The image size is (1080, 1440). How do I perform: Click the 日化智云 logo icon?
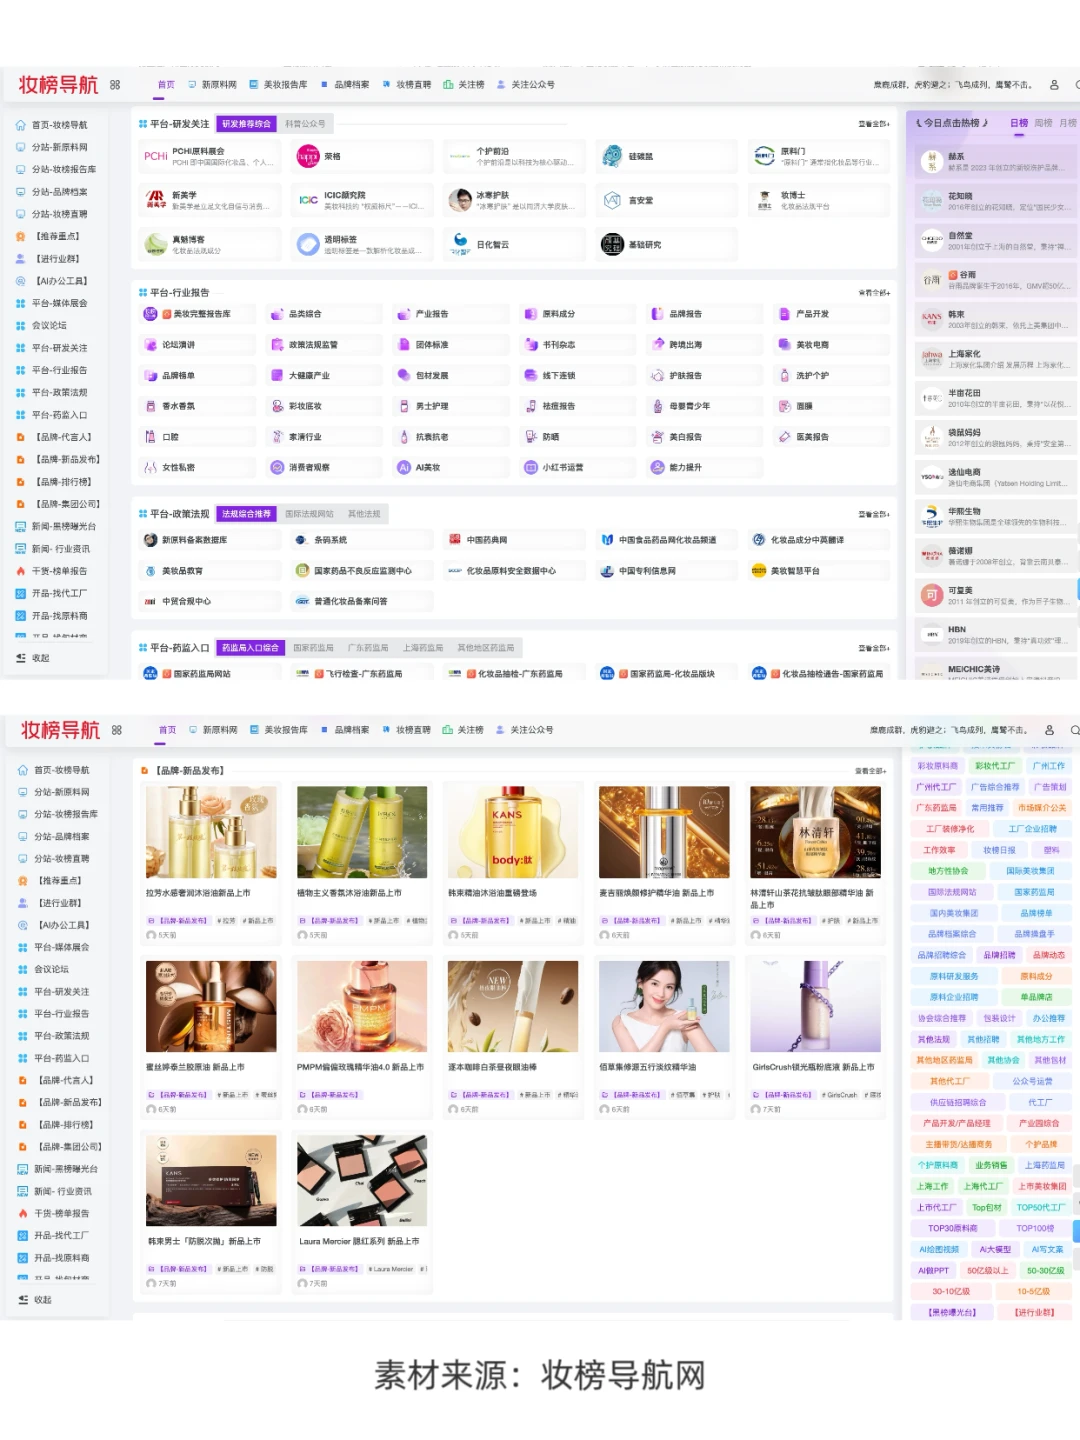pyautogui.click(x=460, y=244)
